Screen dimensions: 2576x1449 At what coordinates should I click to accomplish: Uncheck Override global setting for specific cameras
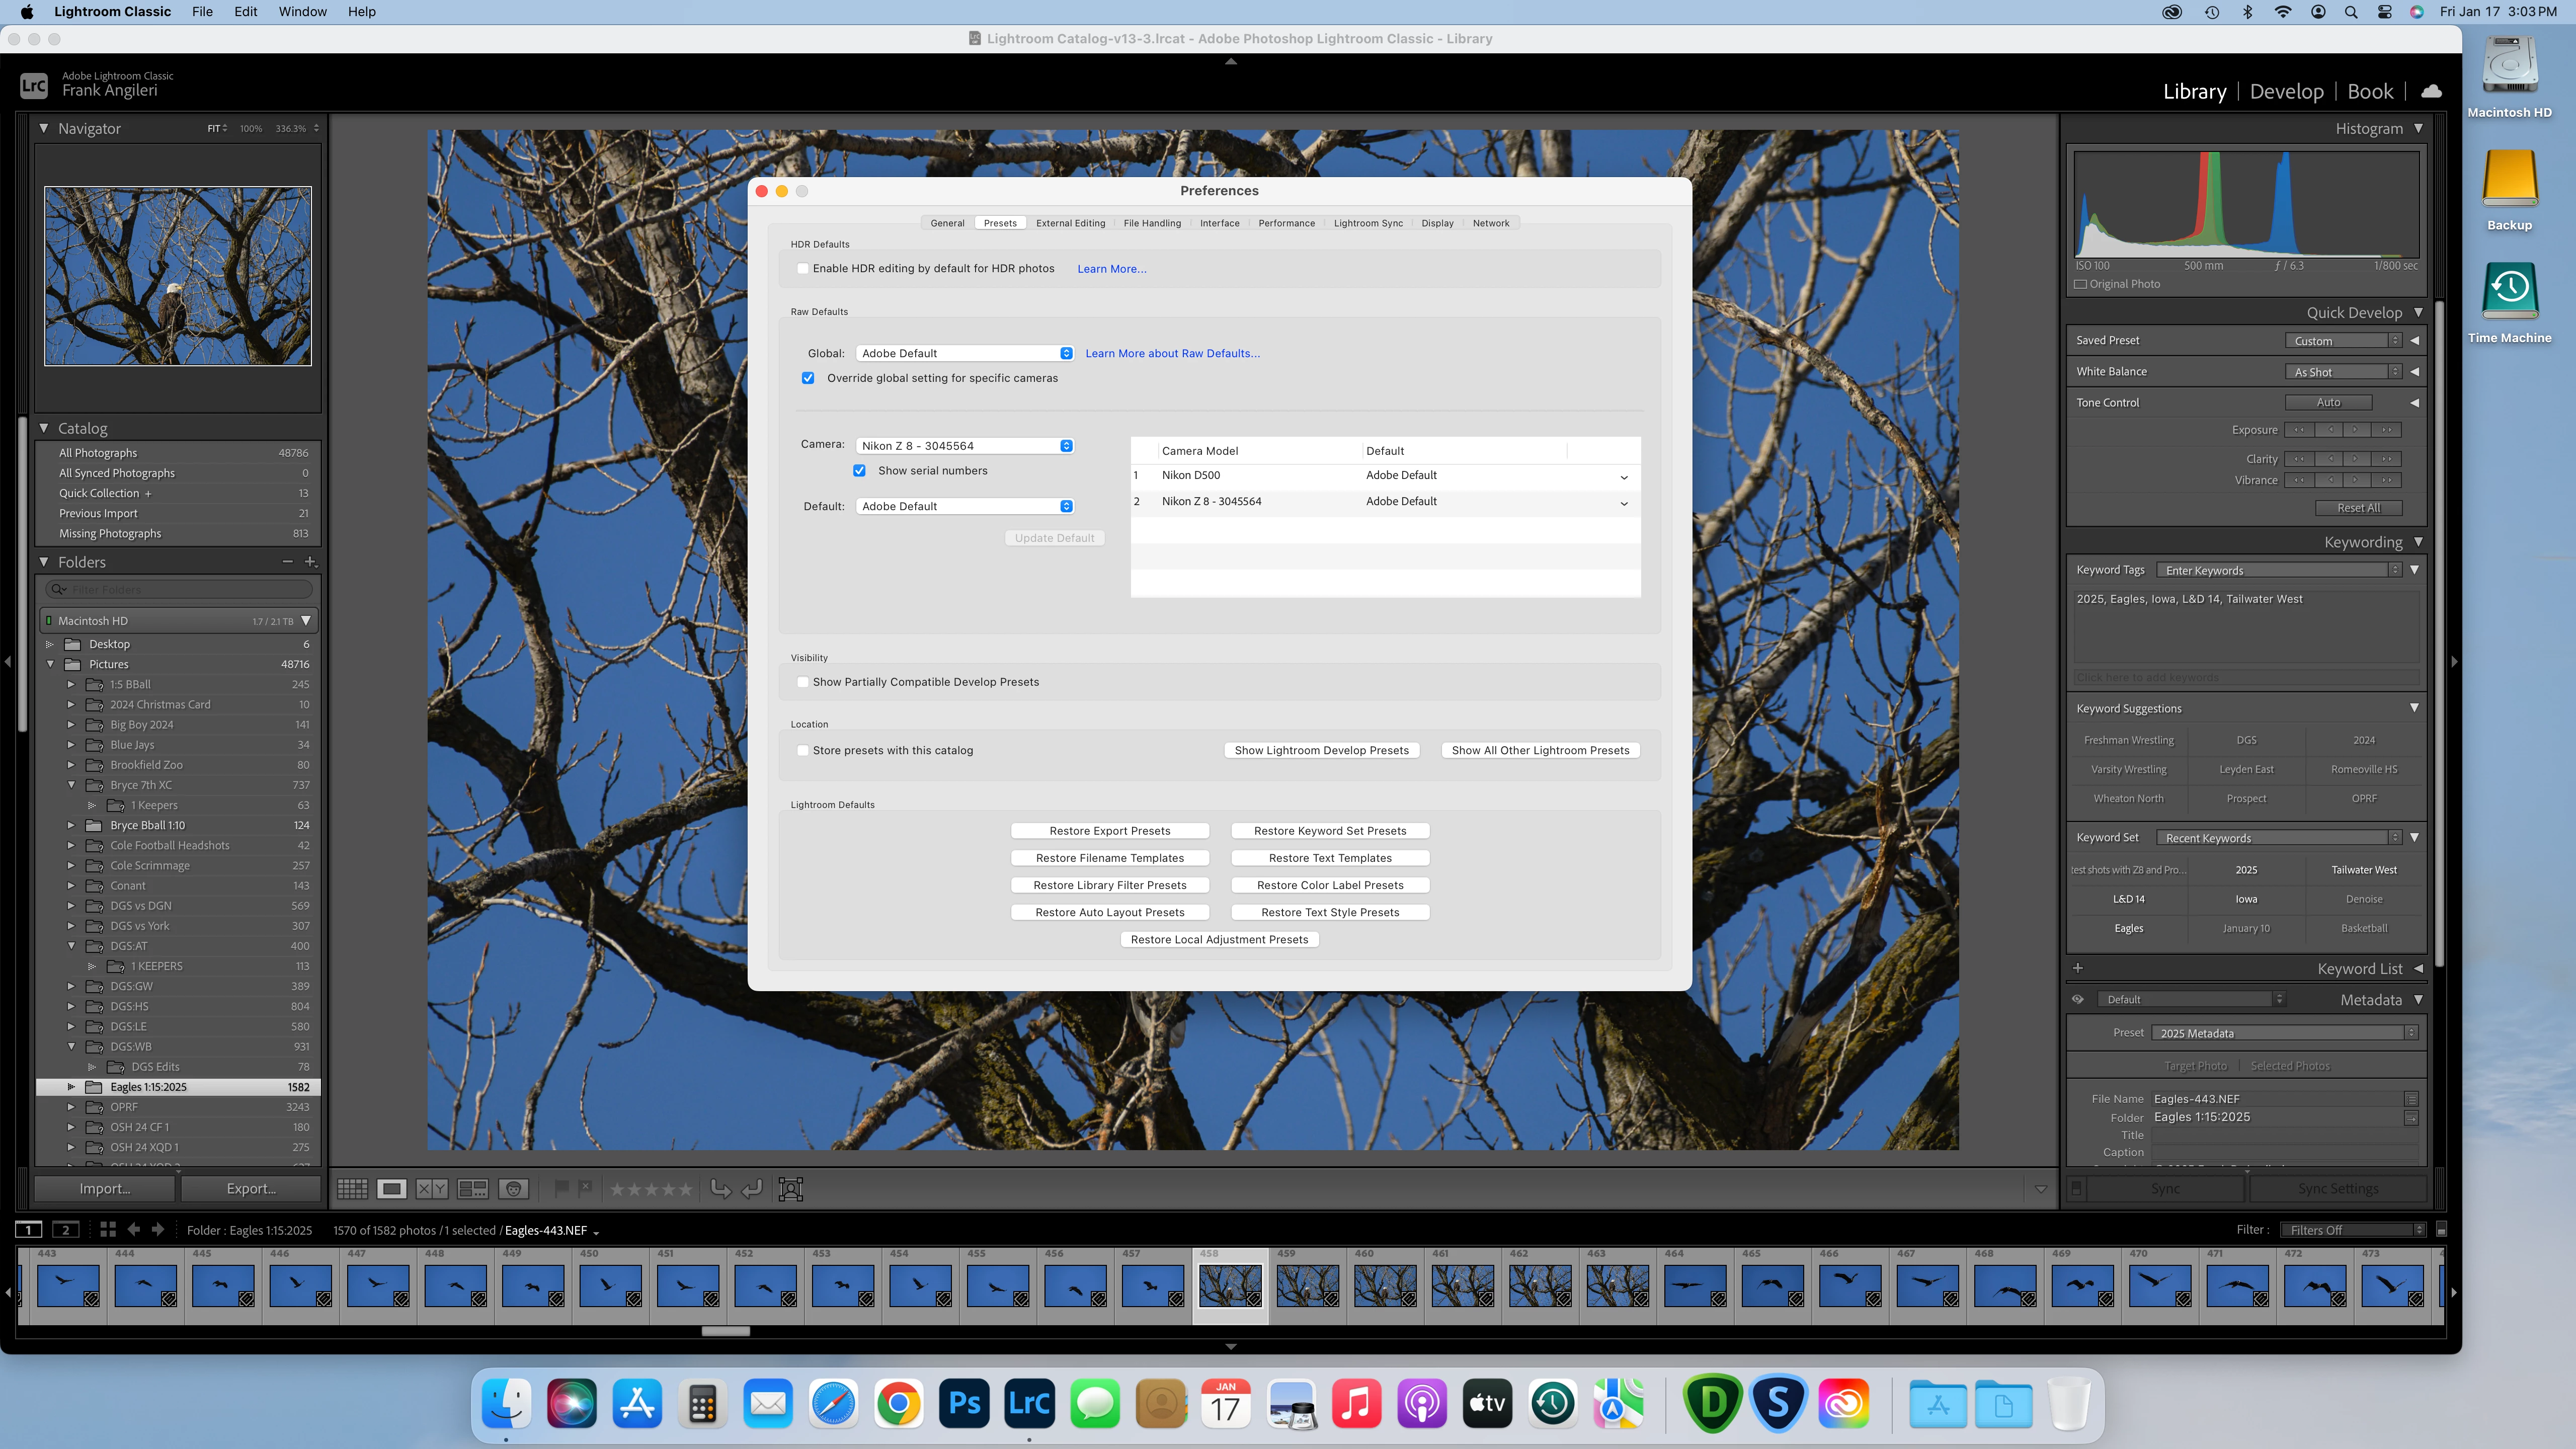click(x=808, y=378)
